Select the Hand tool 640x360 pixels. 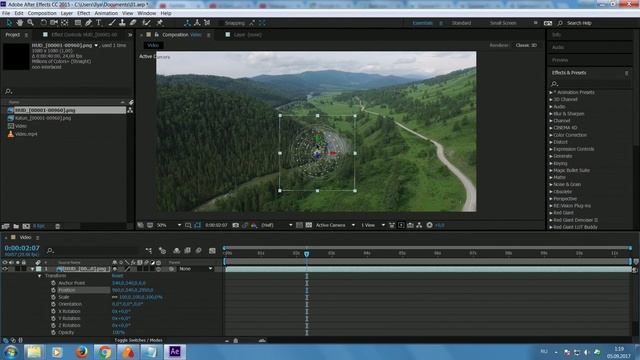[20, 23]
